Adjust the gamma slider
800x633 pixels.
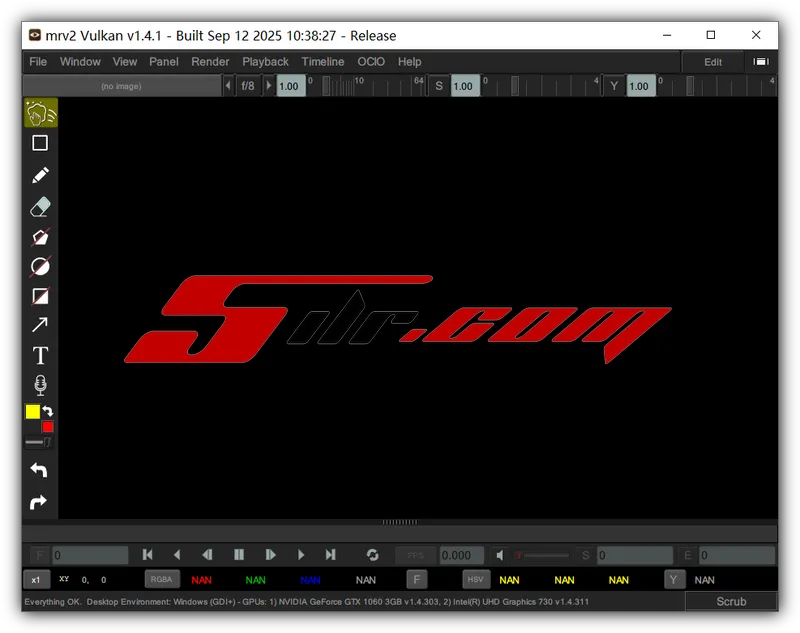717,86
